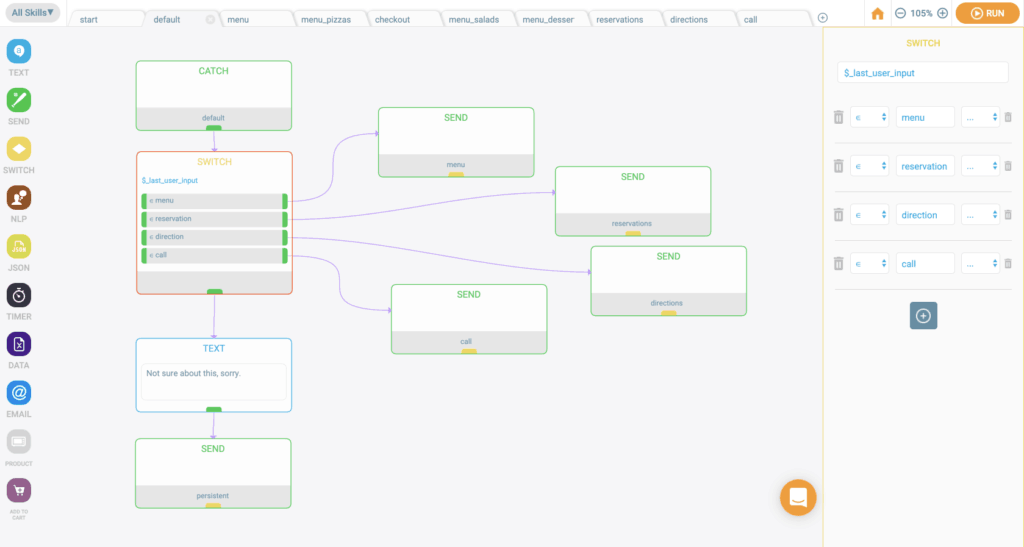Select the SEND persistent node
This screenshot has height=547, width=1024.
click(x=213, y=473)
